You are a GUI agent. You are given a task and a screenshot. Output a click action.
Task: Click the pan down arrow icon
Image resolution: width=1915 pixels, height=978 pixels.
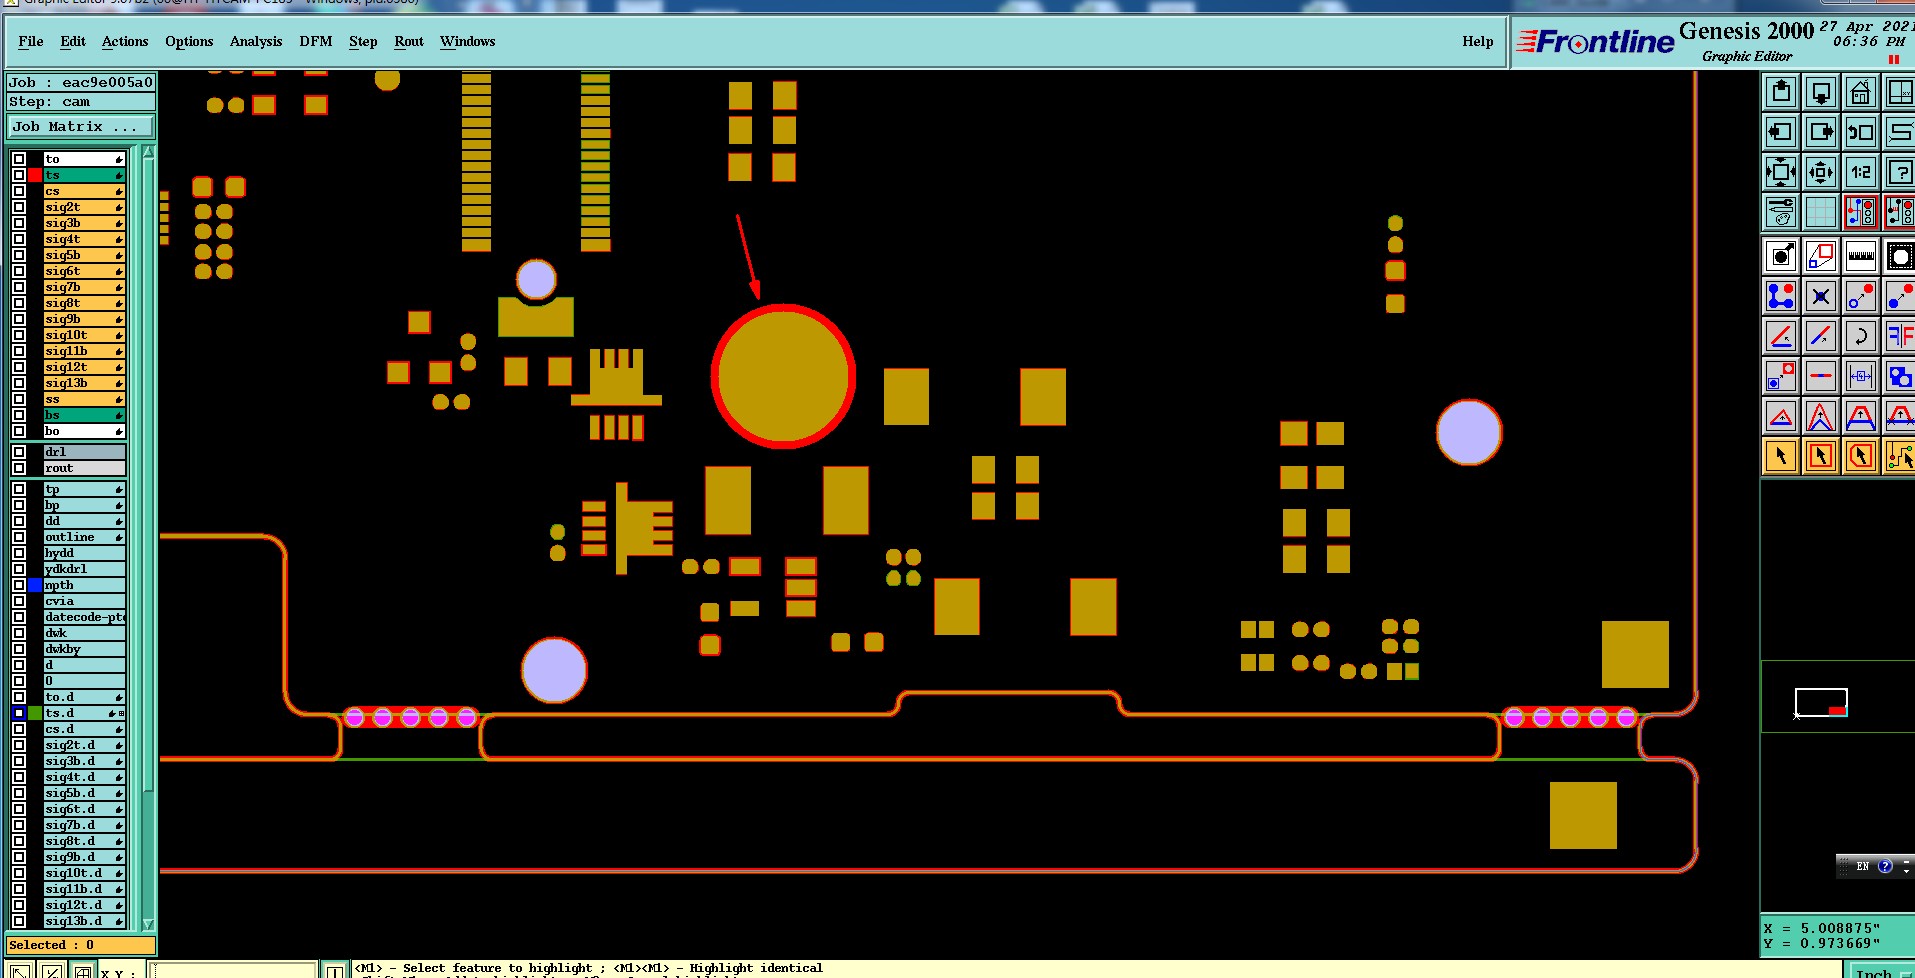pyautogui.click(x=1821, y=92)
